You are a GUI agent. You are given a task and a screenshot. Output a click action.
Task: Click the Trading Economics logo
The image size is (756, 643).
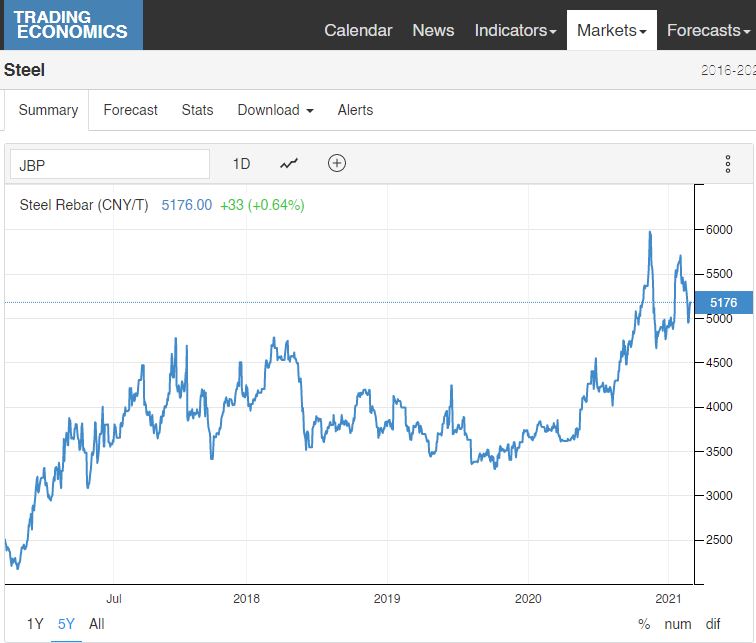pos(72,25)
